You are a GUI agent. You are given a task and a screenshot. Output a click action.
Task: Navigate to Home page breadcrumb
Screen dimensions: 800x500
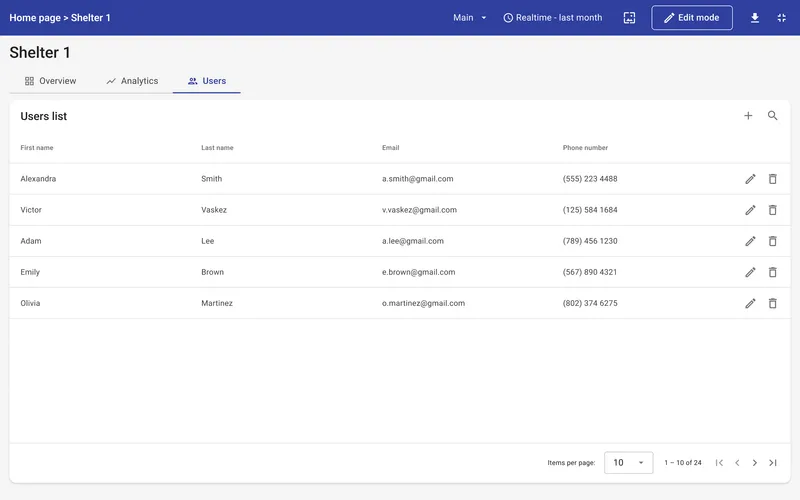(x=35, y=18)
